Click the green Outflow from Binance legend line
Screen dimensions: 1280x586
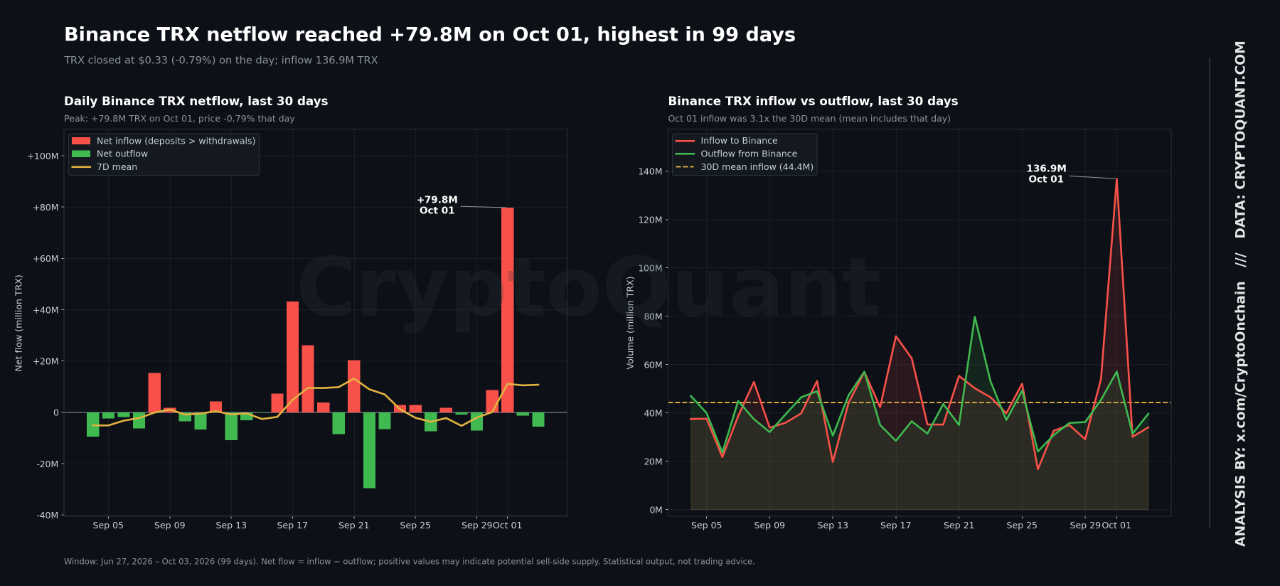click(686, 154)
